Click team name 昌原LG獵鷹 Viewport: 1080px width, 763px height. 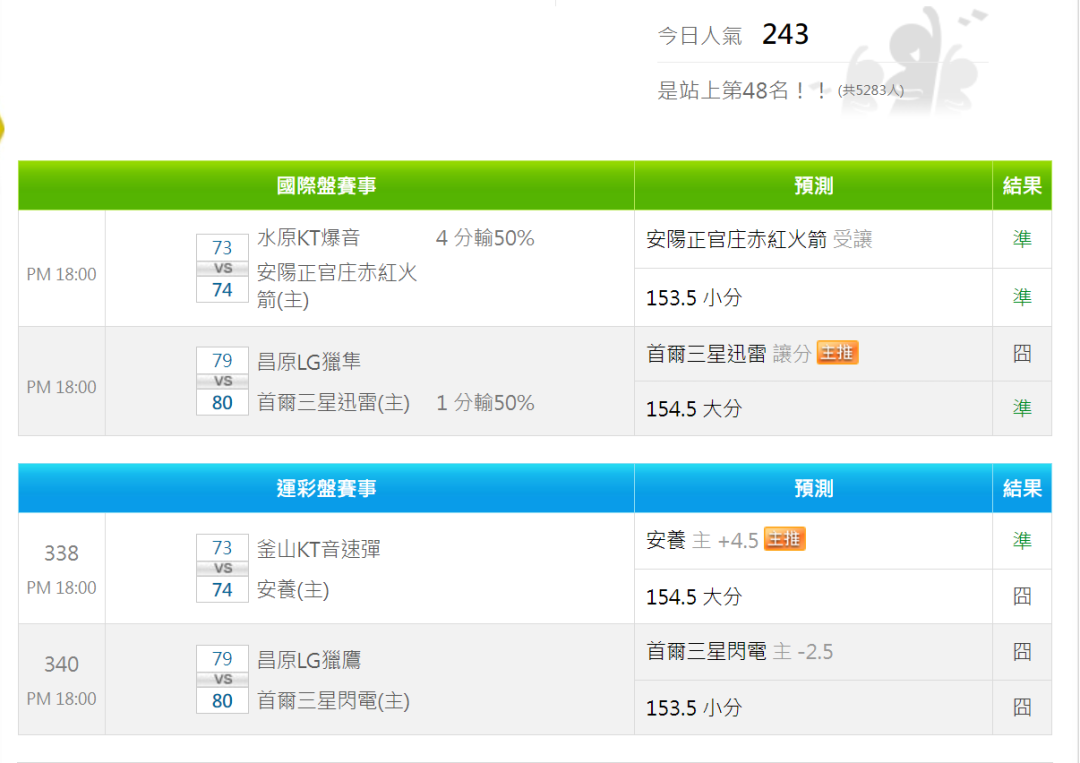click(x=309, y=660)
